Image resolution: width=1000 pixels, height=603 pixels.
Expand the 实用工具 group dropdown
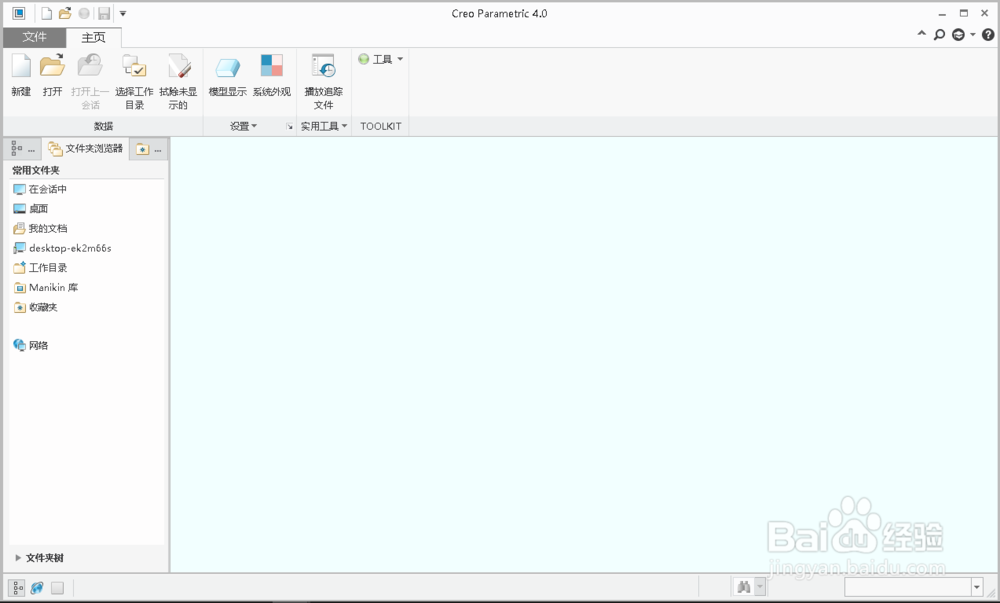[x=324, y=126]
